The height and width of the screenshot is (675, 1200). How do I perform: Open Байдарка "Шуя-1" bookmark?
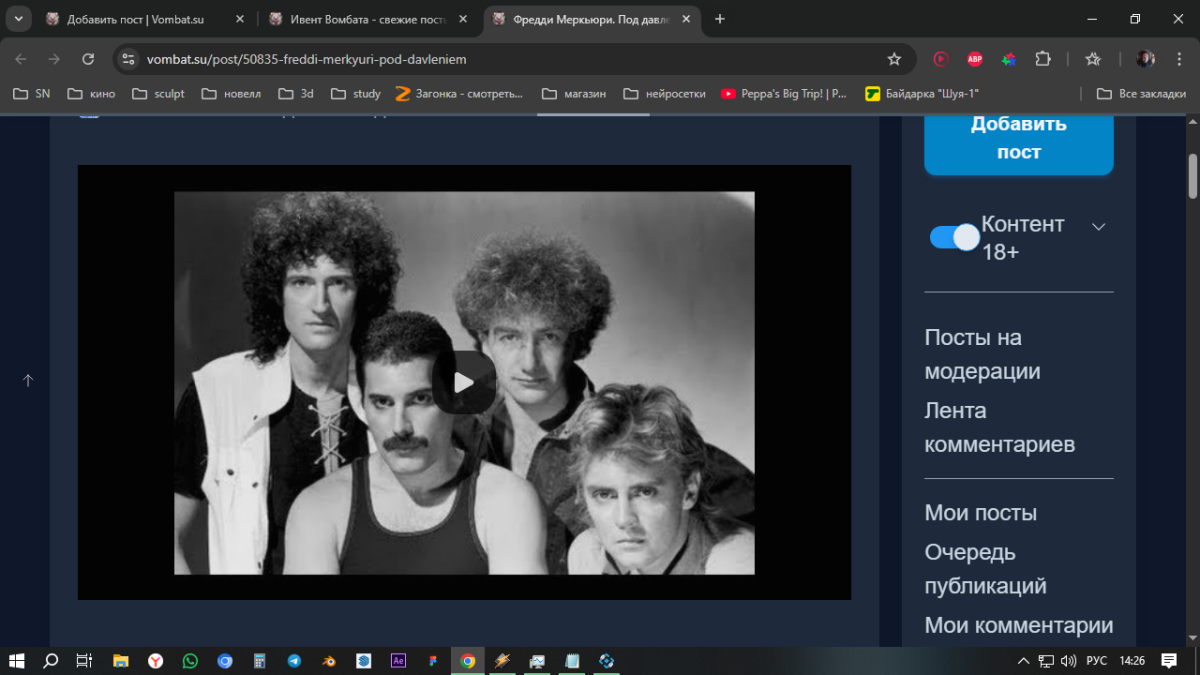[x=922, y=93]
